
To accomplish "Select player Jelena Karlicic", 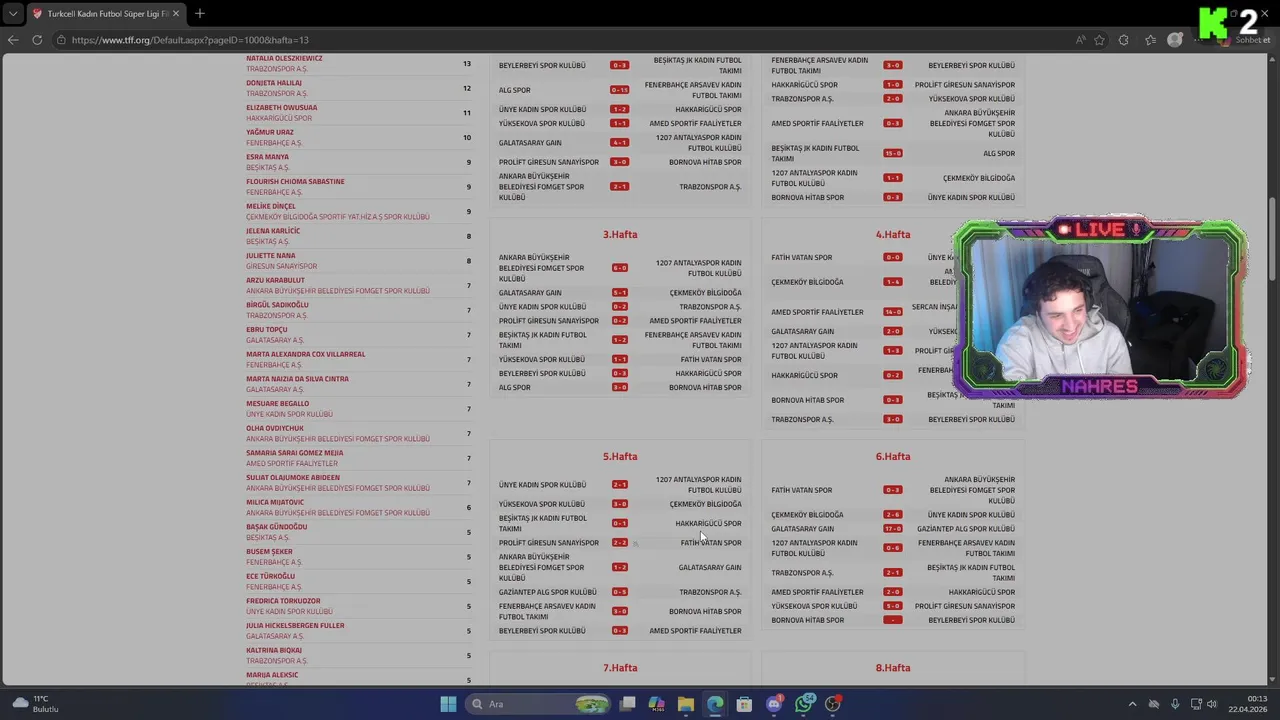I will tap(273, 231).
